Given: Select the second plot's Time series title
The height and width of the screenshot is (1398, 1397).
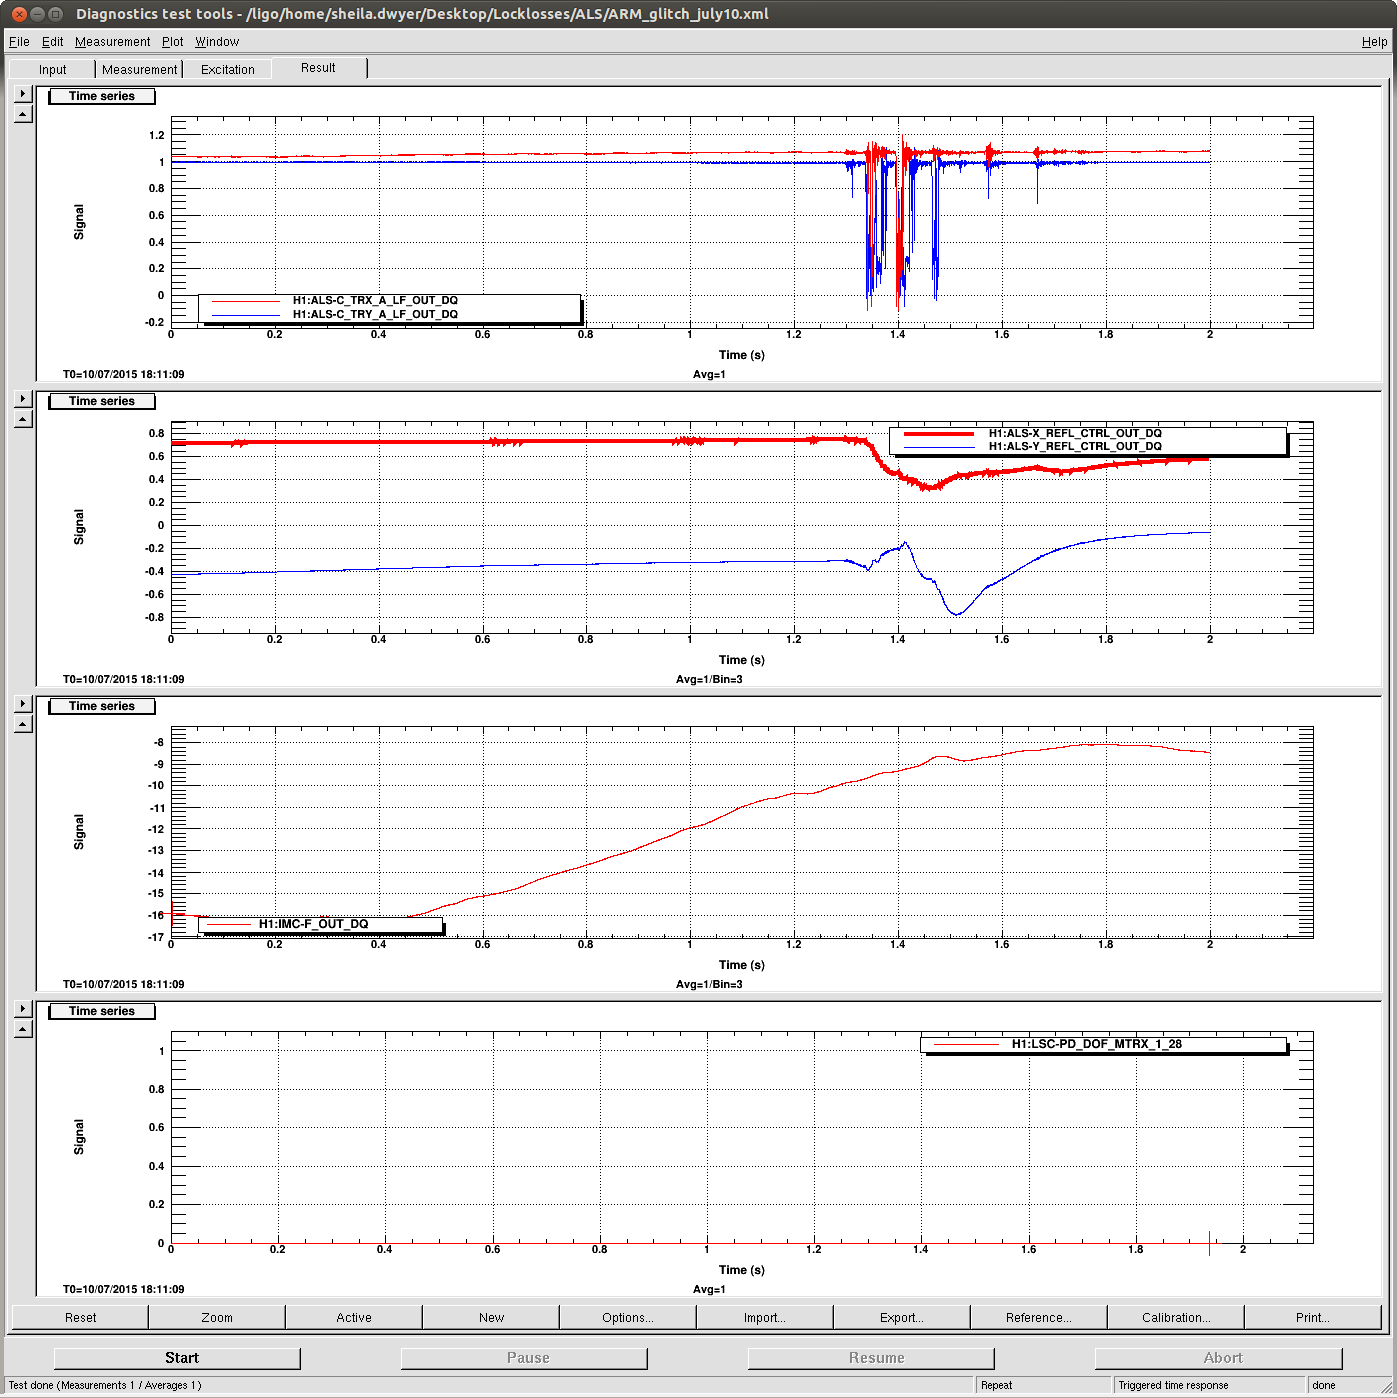Looking at the screenshot, I should coord(102,401).
